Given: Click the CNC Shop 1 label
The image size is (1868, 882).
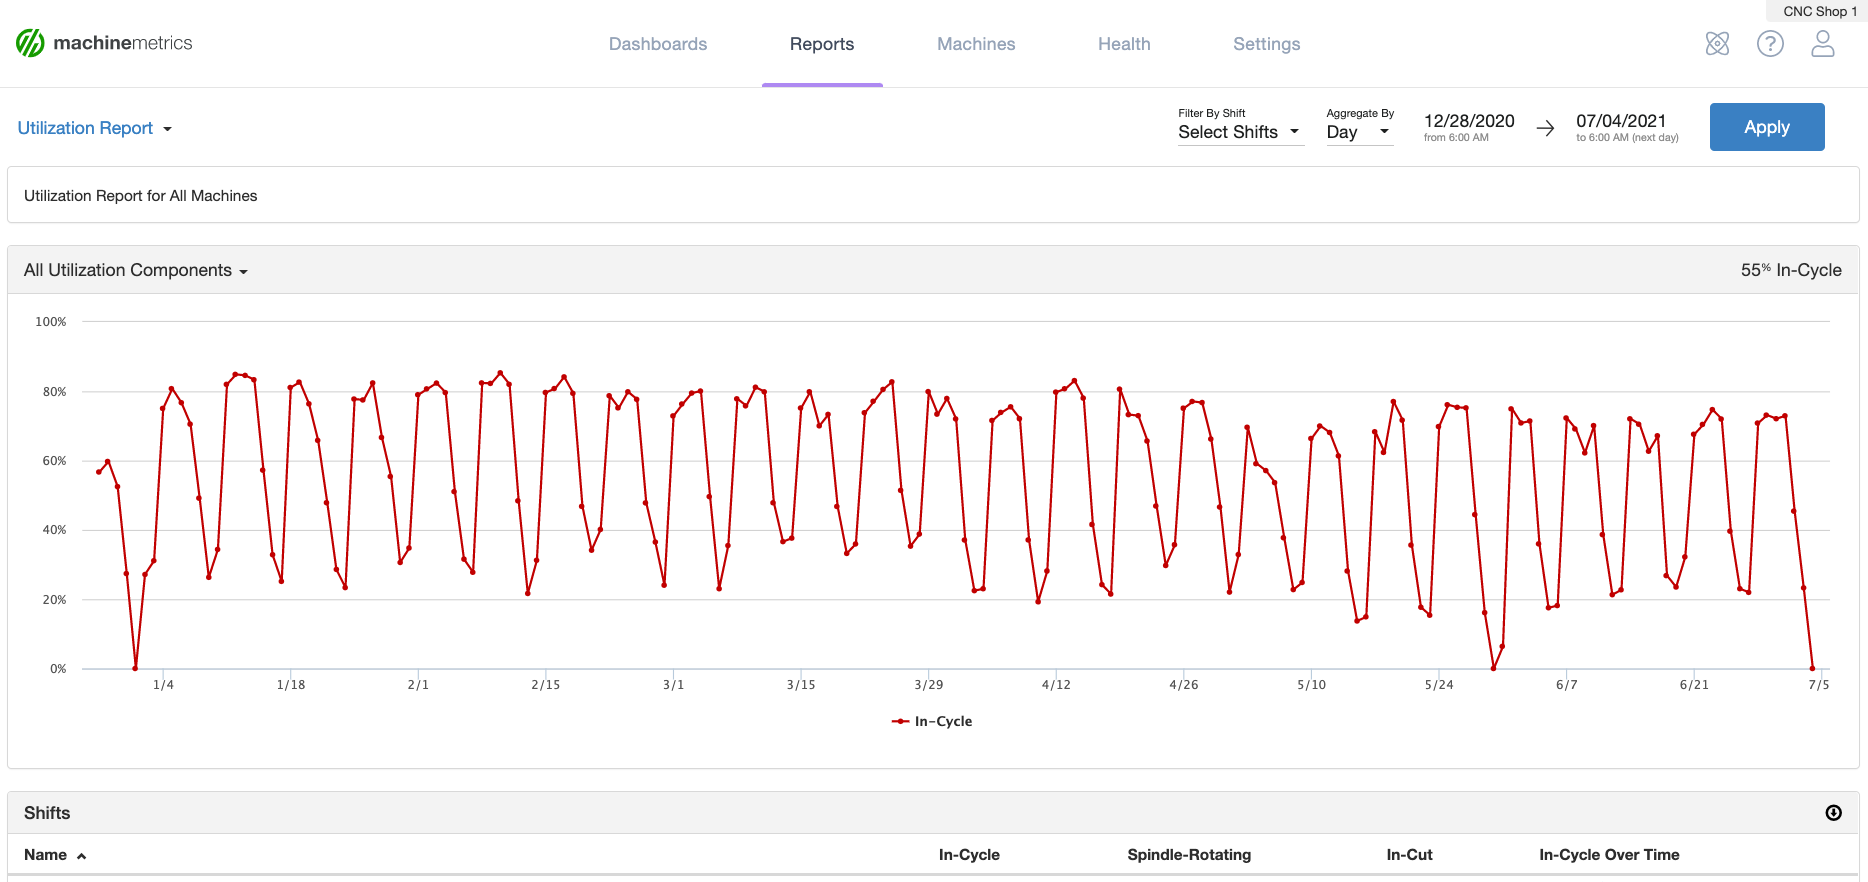Looking at the screenshot, I should [1819, 11].
